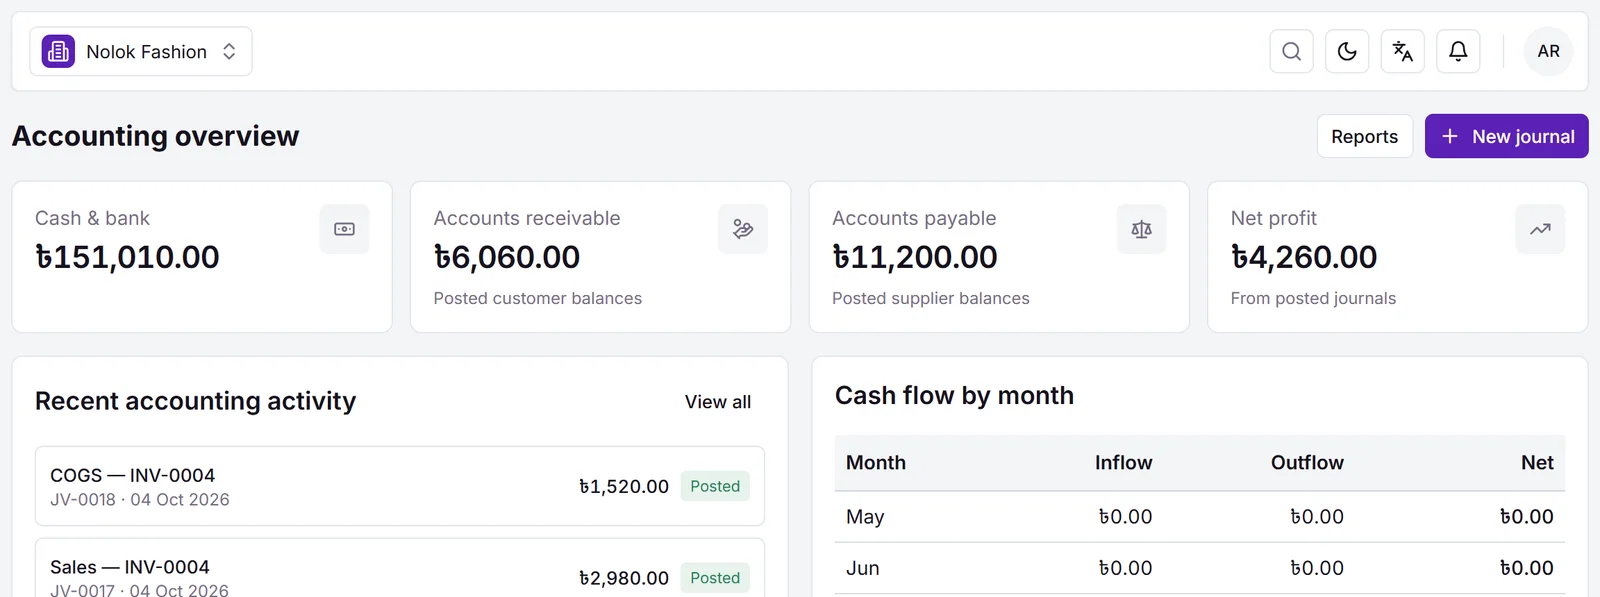1600x597 pixels.
Task: Click the Posted customer balances caption
Action: click(x=538, y=298)
